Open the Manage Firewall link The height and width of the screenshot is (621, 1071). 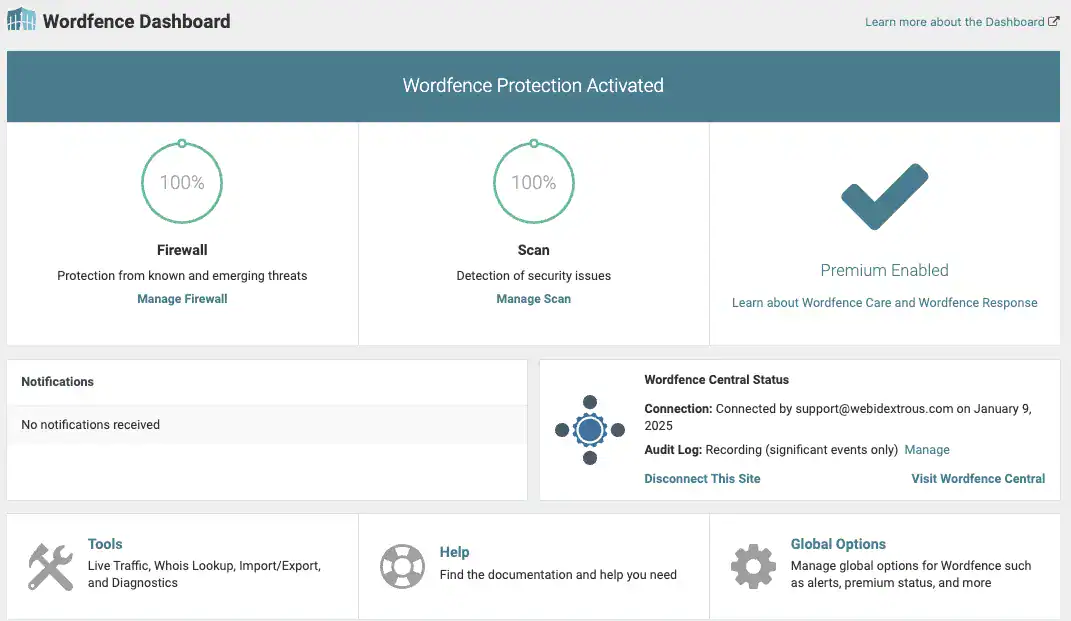(182, 299)
